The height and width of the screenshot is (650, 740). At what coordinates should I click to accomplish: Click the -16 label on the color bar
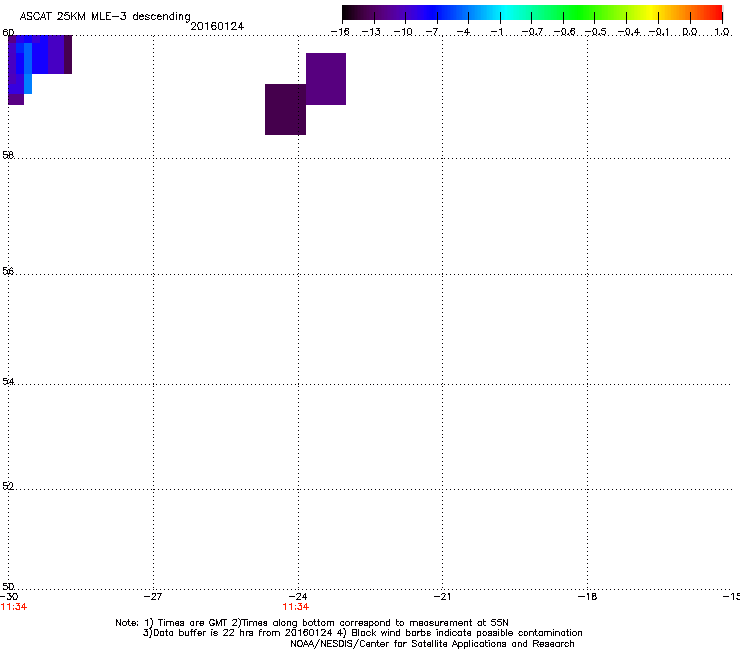340,32
